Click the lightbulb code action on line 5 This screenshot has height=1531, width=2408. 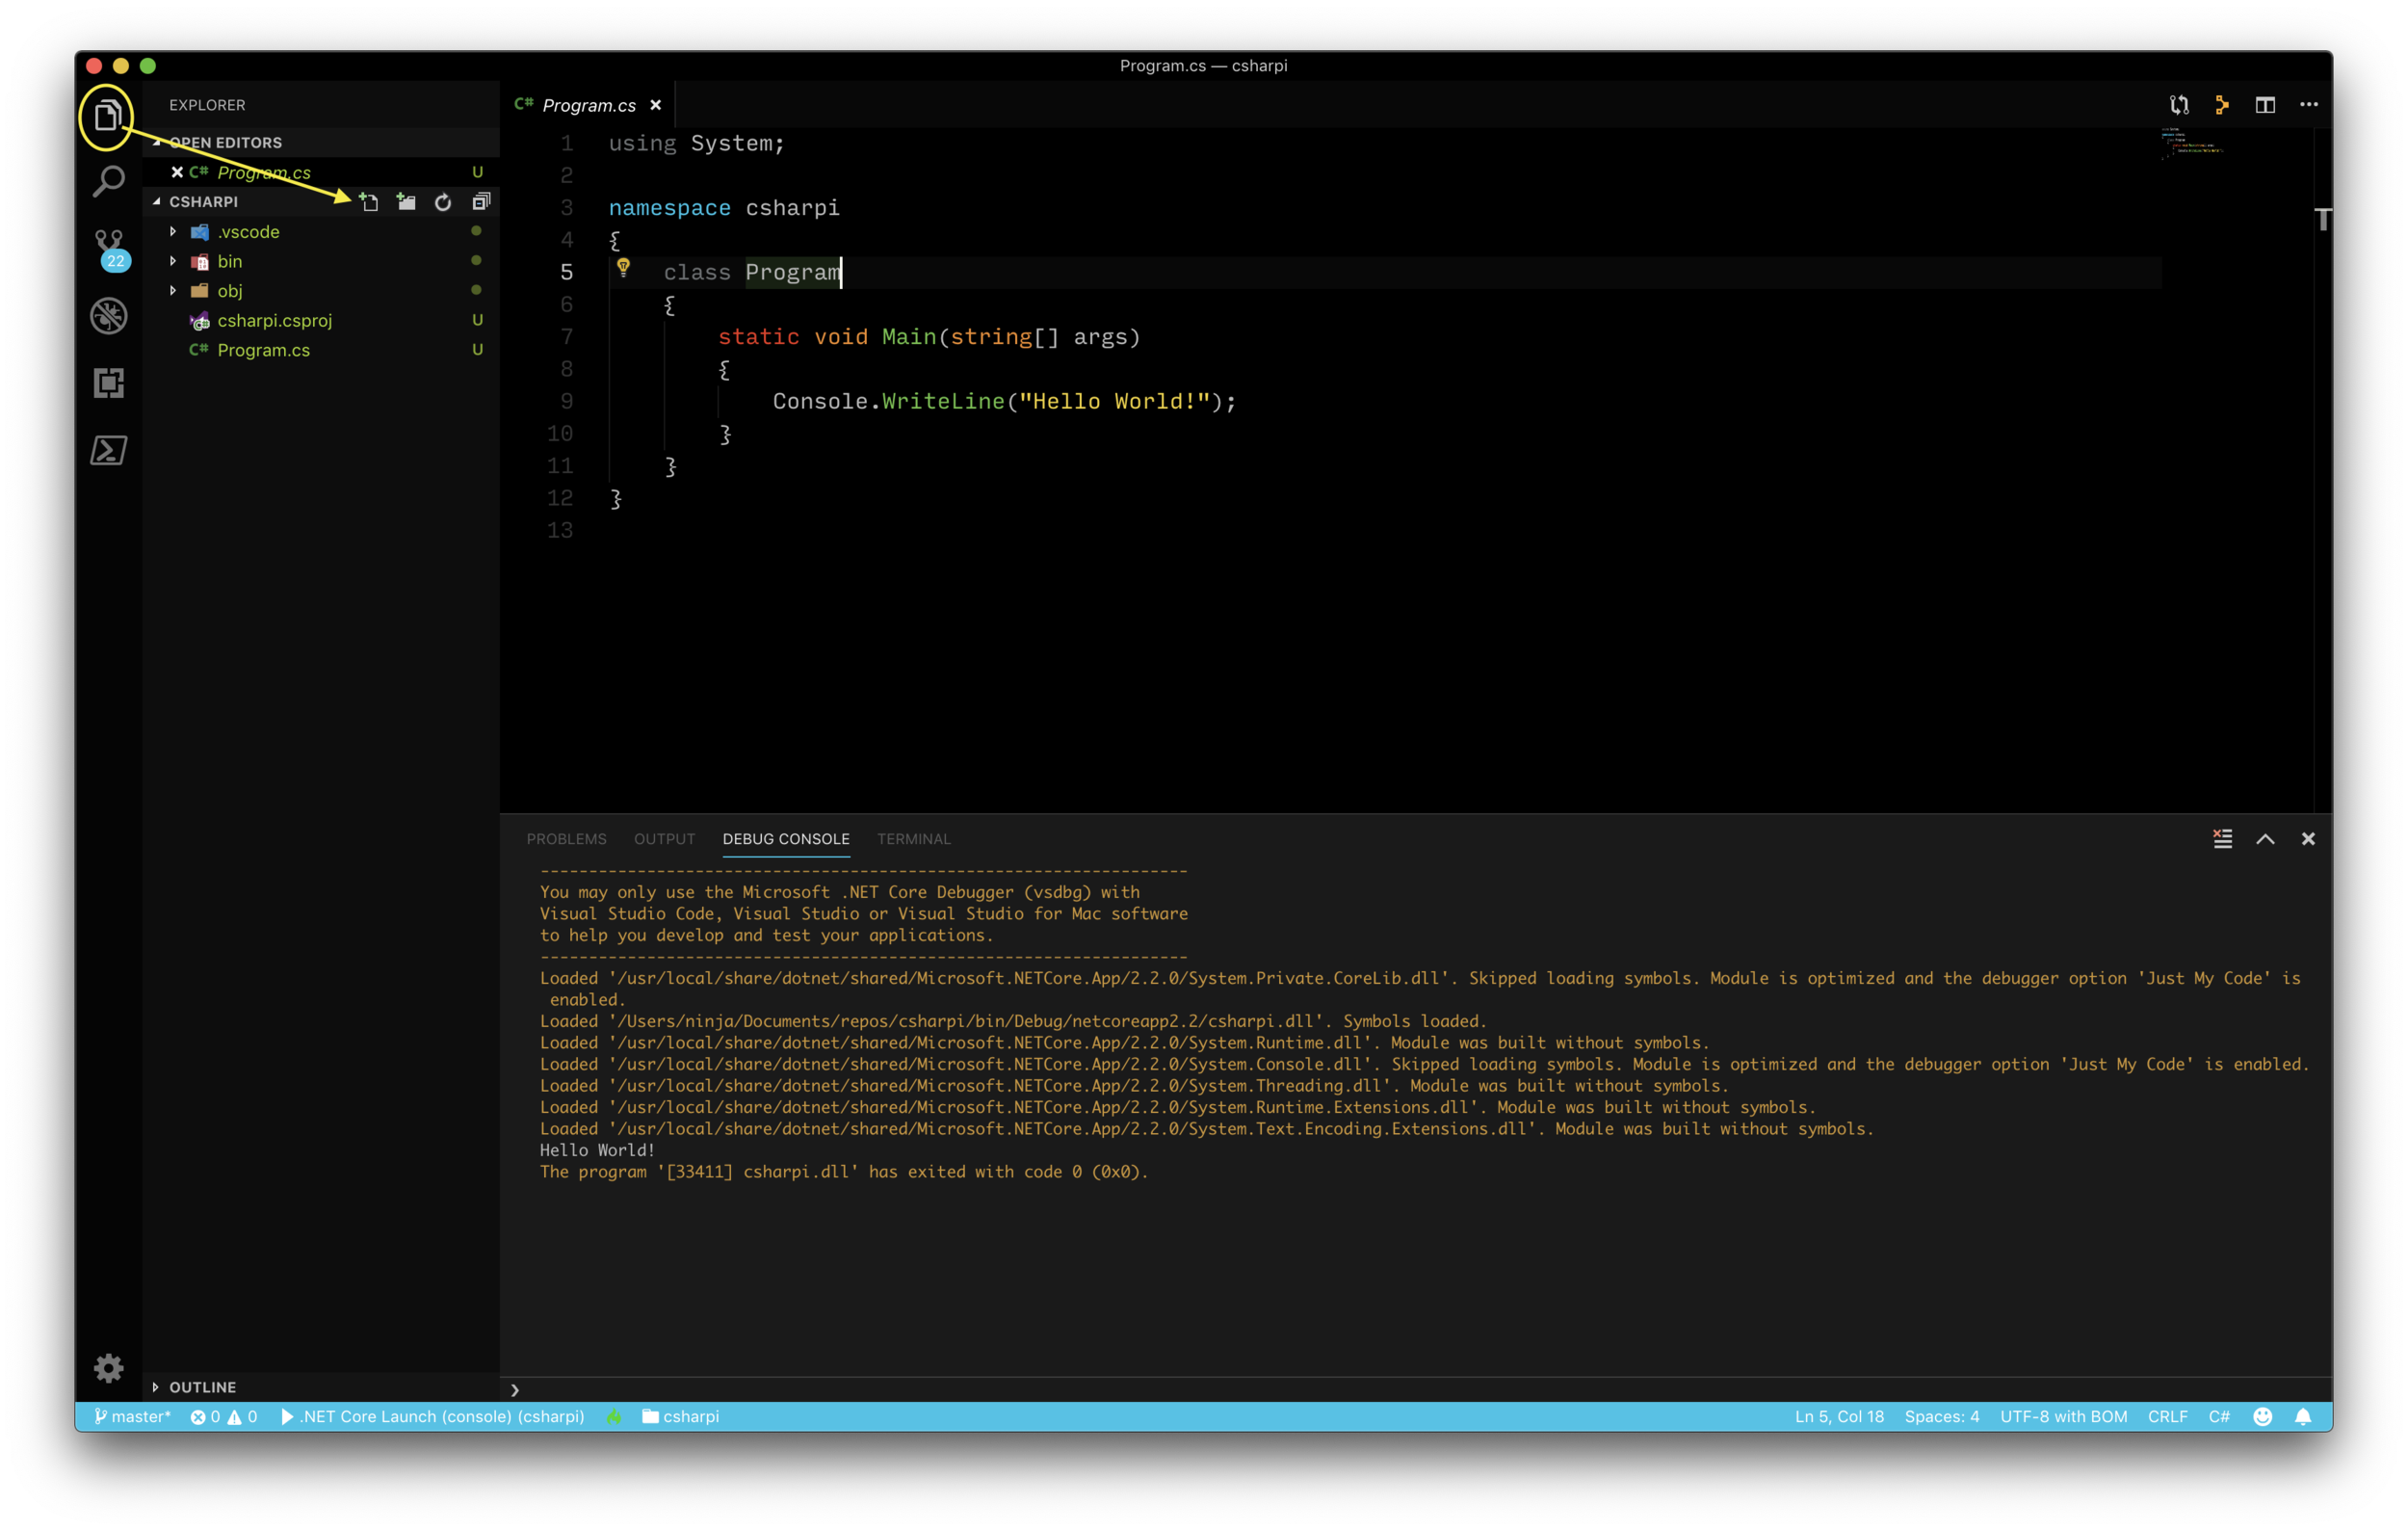623,267
